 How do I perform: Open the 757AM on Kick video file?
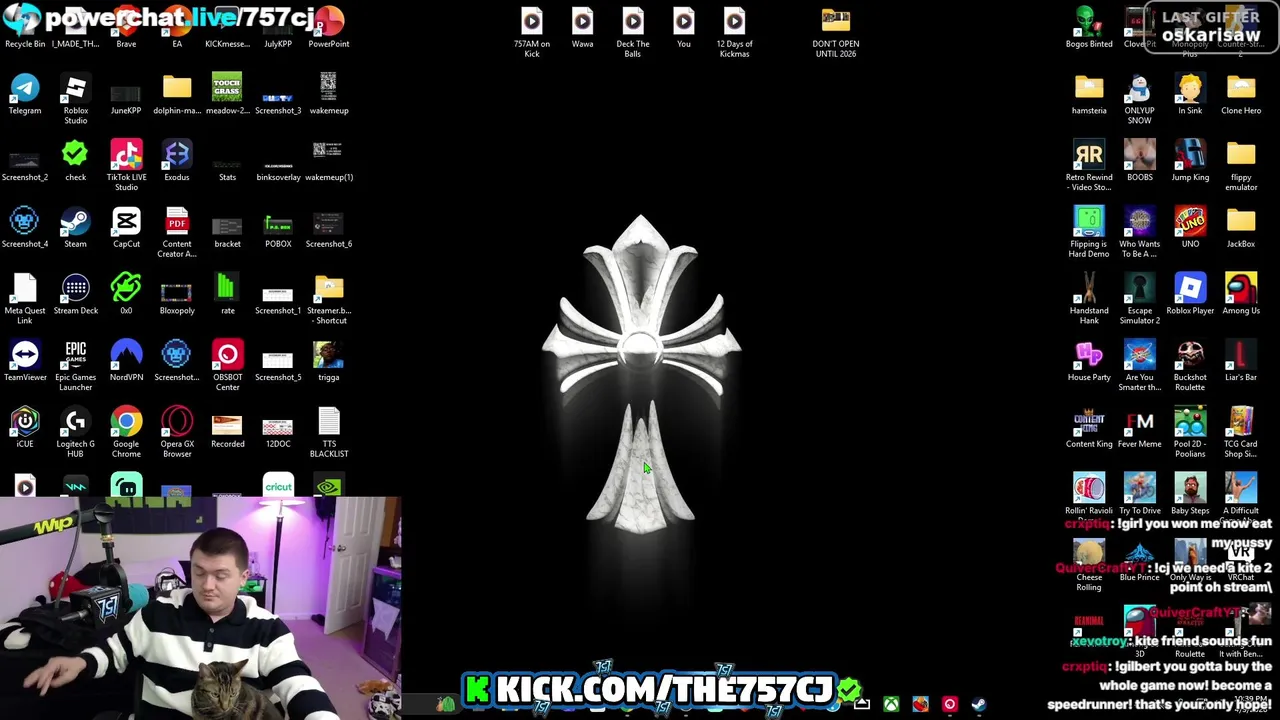point(532,32)
